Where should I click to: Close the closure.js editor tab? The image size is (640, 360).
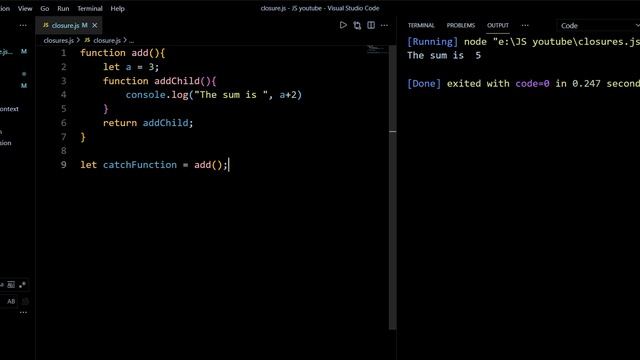95,25
